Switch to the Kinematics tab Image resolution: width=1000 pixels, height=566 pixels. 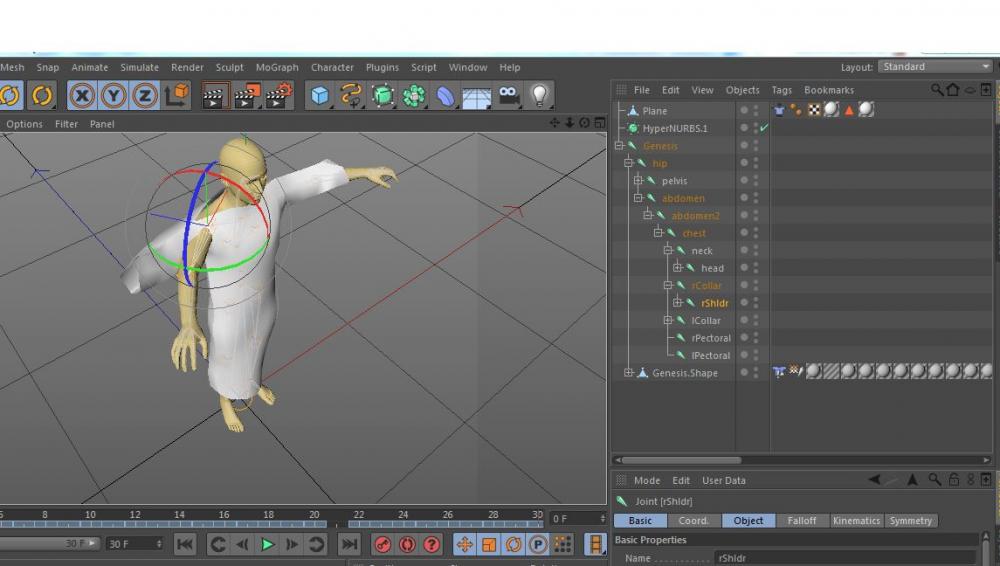click(x=856, y=521)
